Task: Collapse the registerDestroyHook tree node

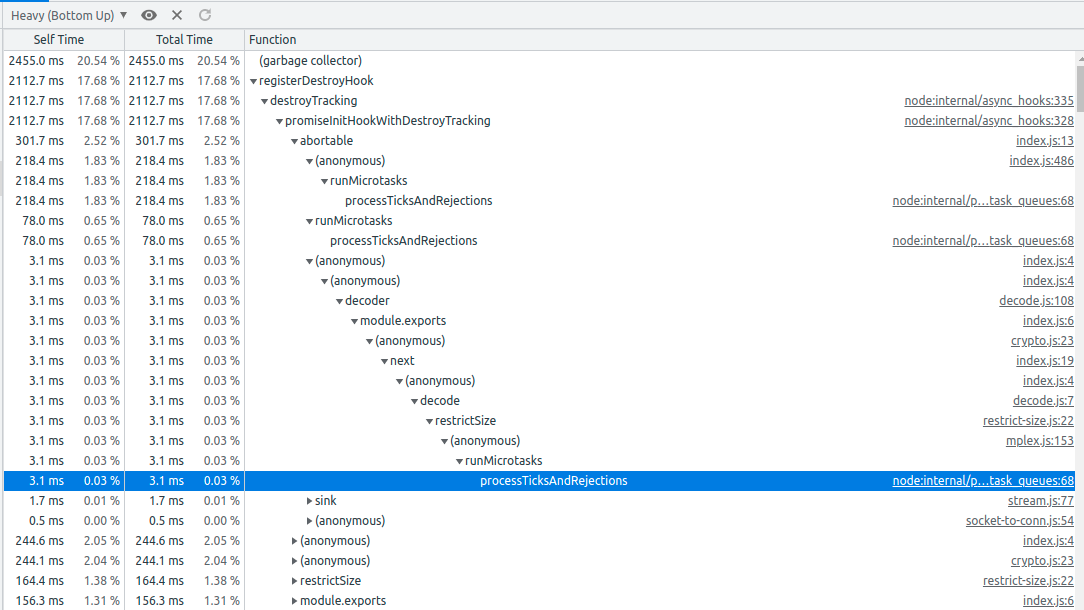Action: tap(254, 82)
